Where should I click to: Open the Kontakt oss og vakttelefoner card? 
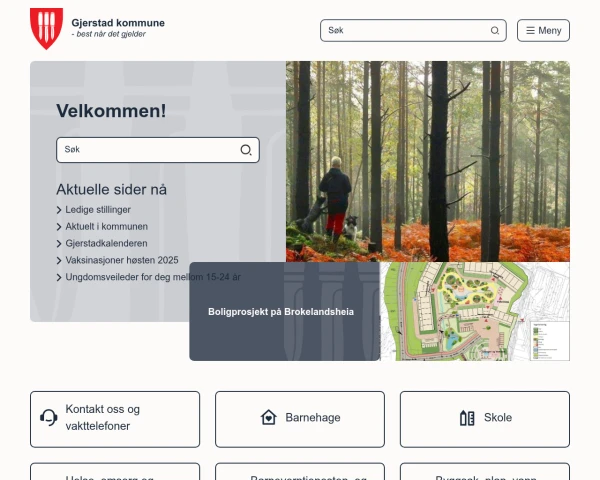click(115, 418)
